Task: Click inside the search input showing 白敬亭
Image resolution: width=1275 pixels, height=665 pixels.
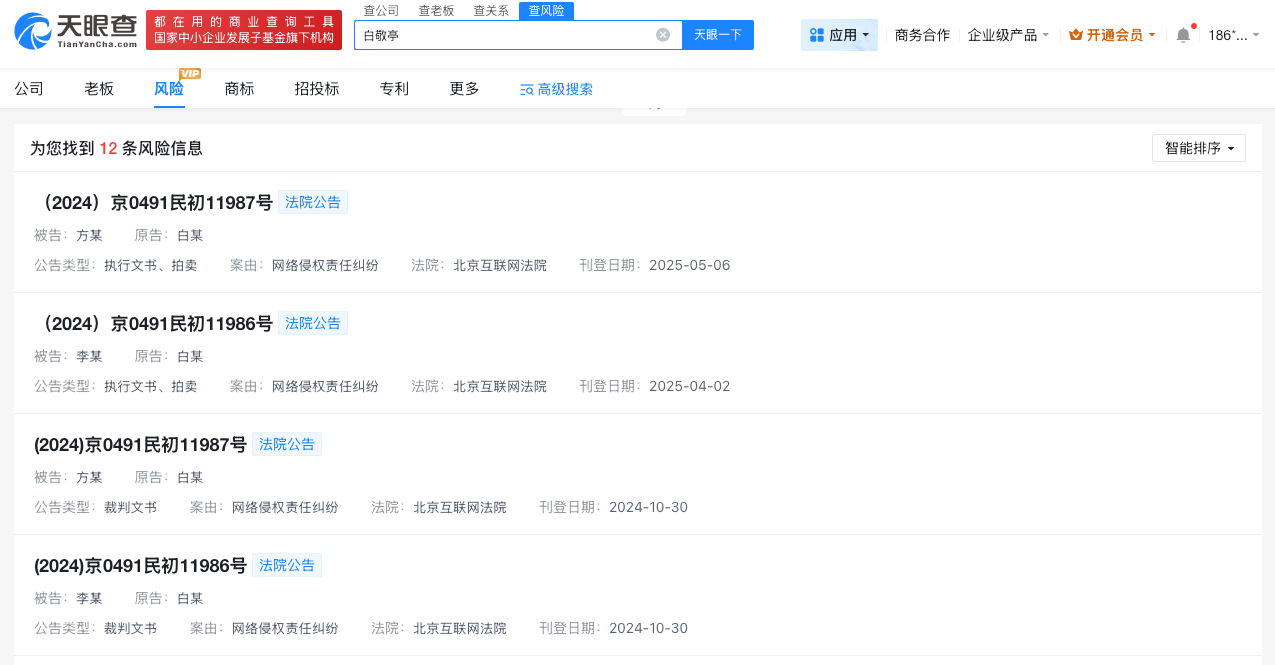Action: coord(500,34)
